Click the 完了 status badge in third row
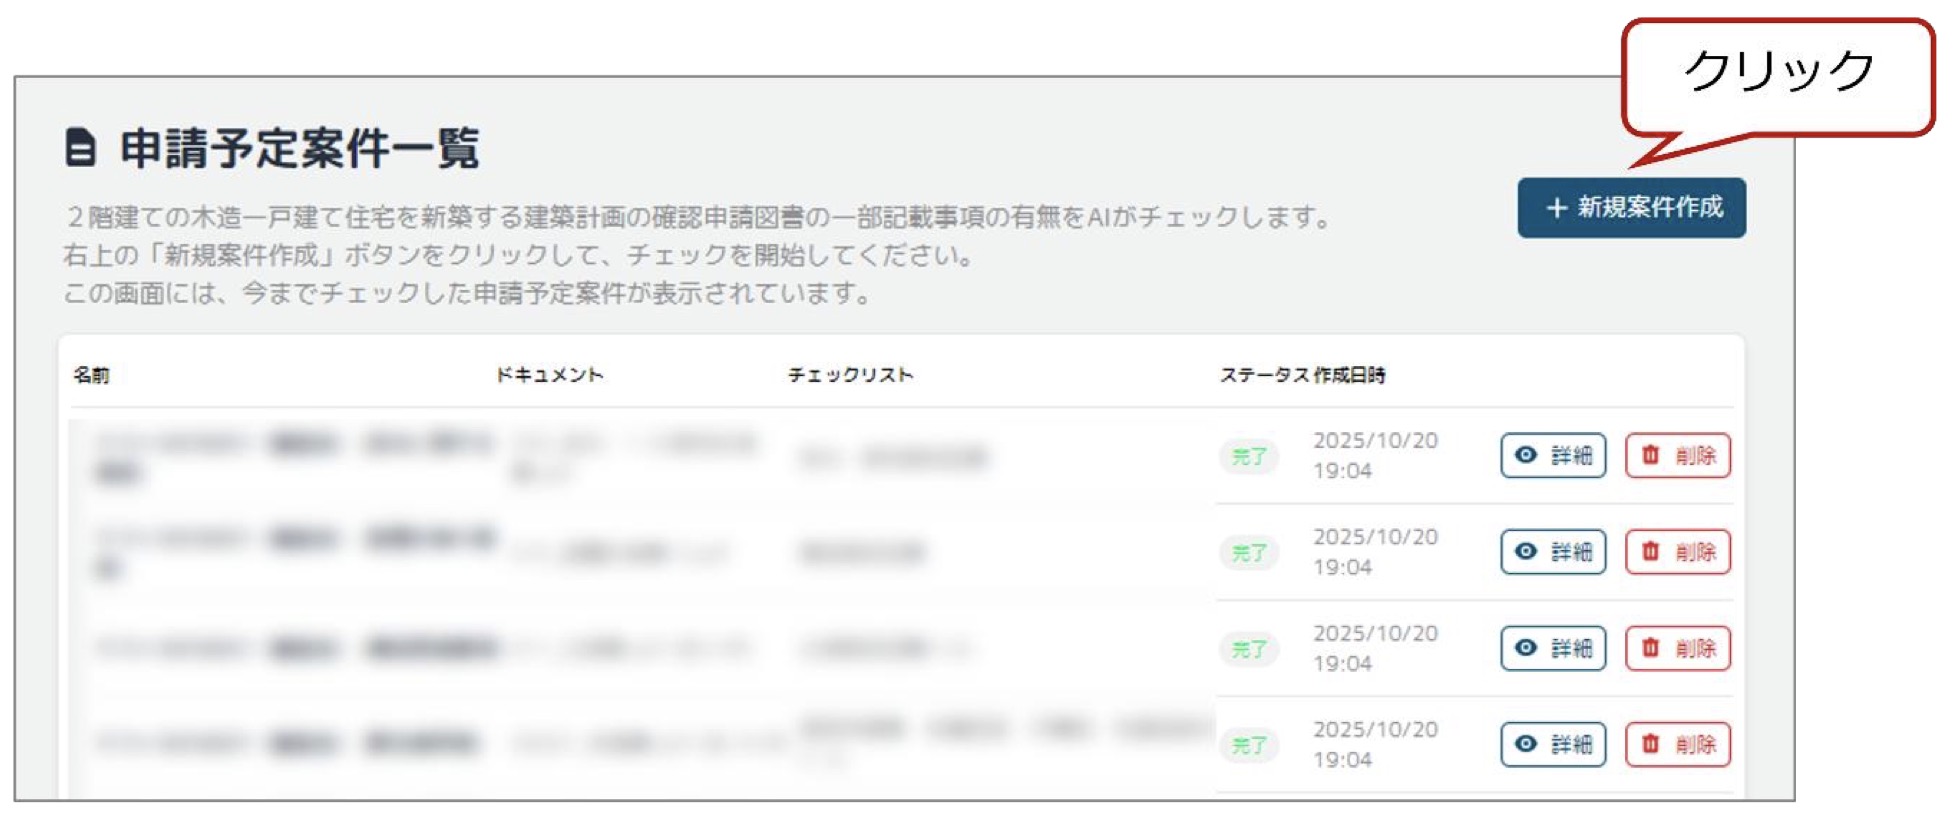 point(1249,649)
